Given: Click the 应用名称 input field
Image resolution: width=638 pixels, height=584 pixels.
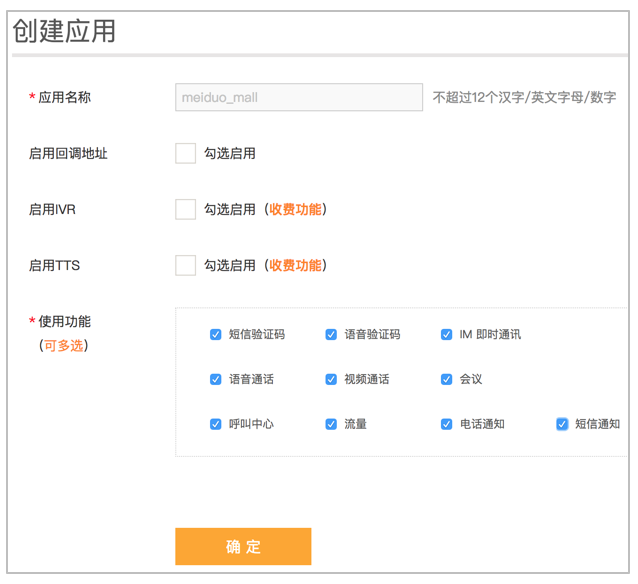Looking at the screenshot, I should tap(298, 97).
